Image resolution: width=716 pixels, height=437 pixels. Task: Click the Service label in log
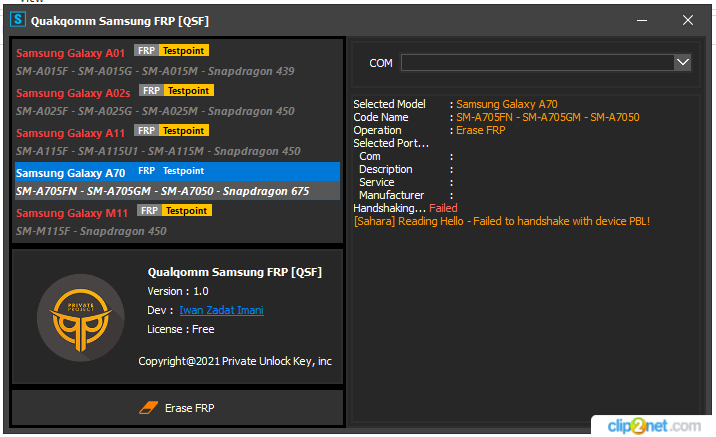(377, 182)
